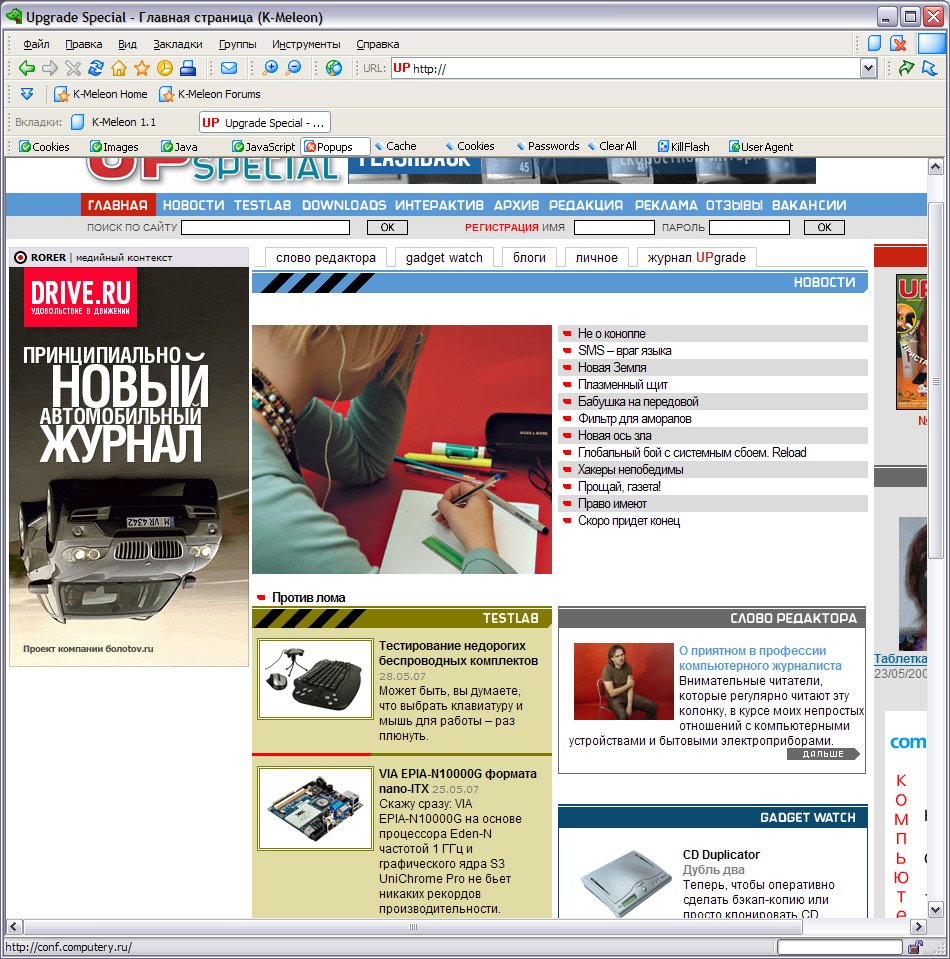The image size is (950, 959).
Task: Reload the page using the refresh icon
Action: point(95,68)
